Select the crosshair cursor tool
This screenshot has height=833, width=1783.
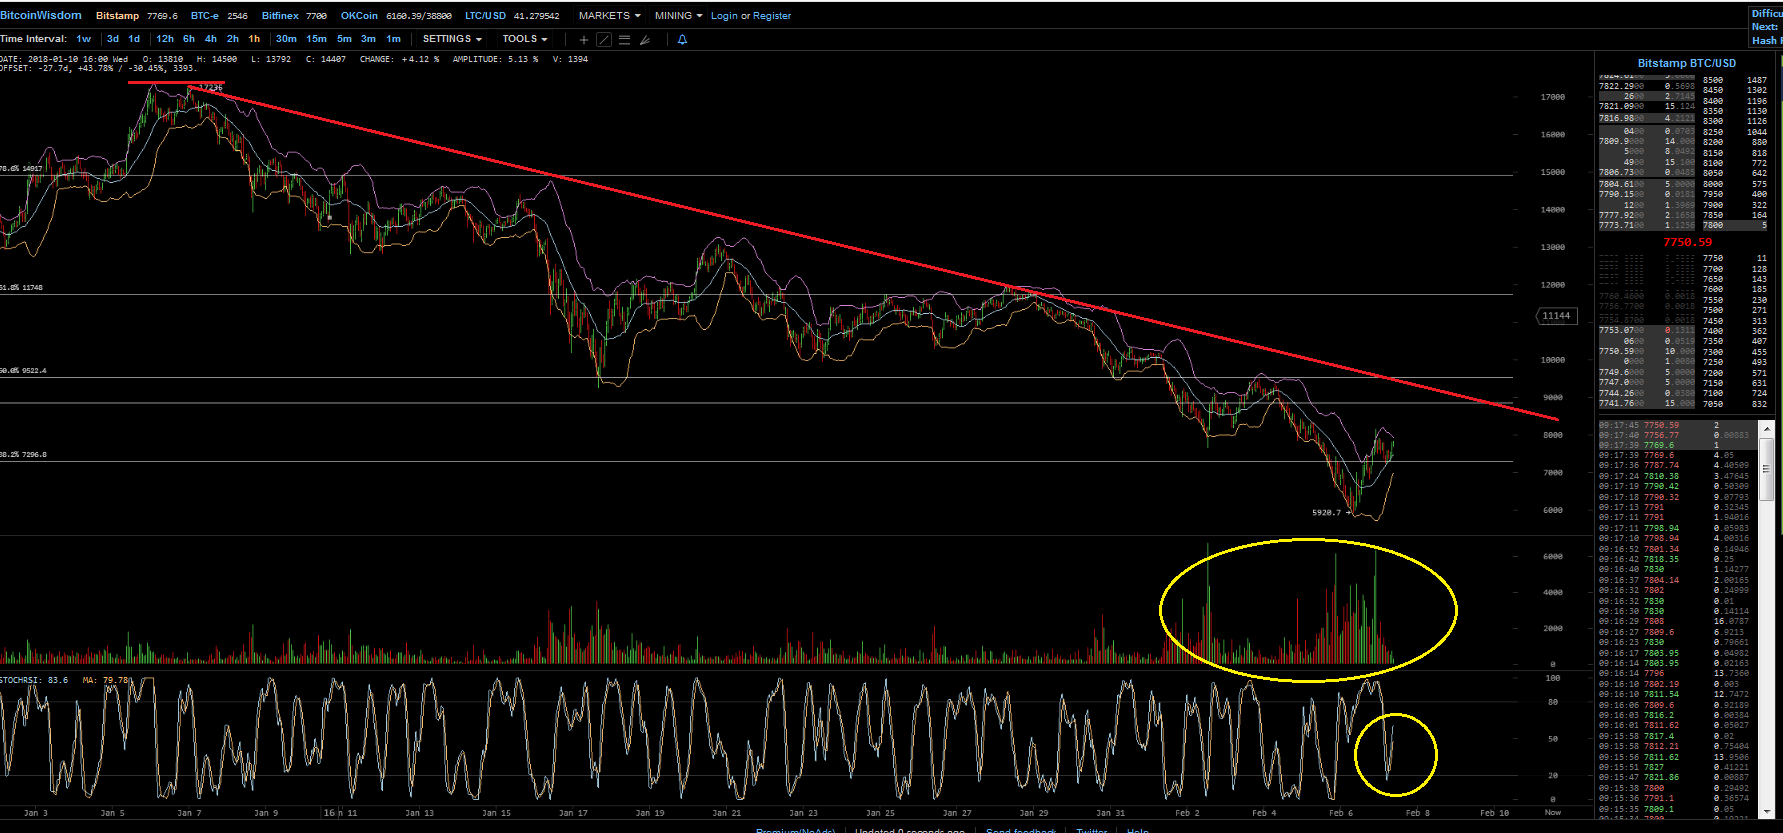click(584, 40)
